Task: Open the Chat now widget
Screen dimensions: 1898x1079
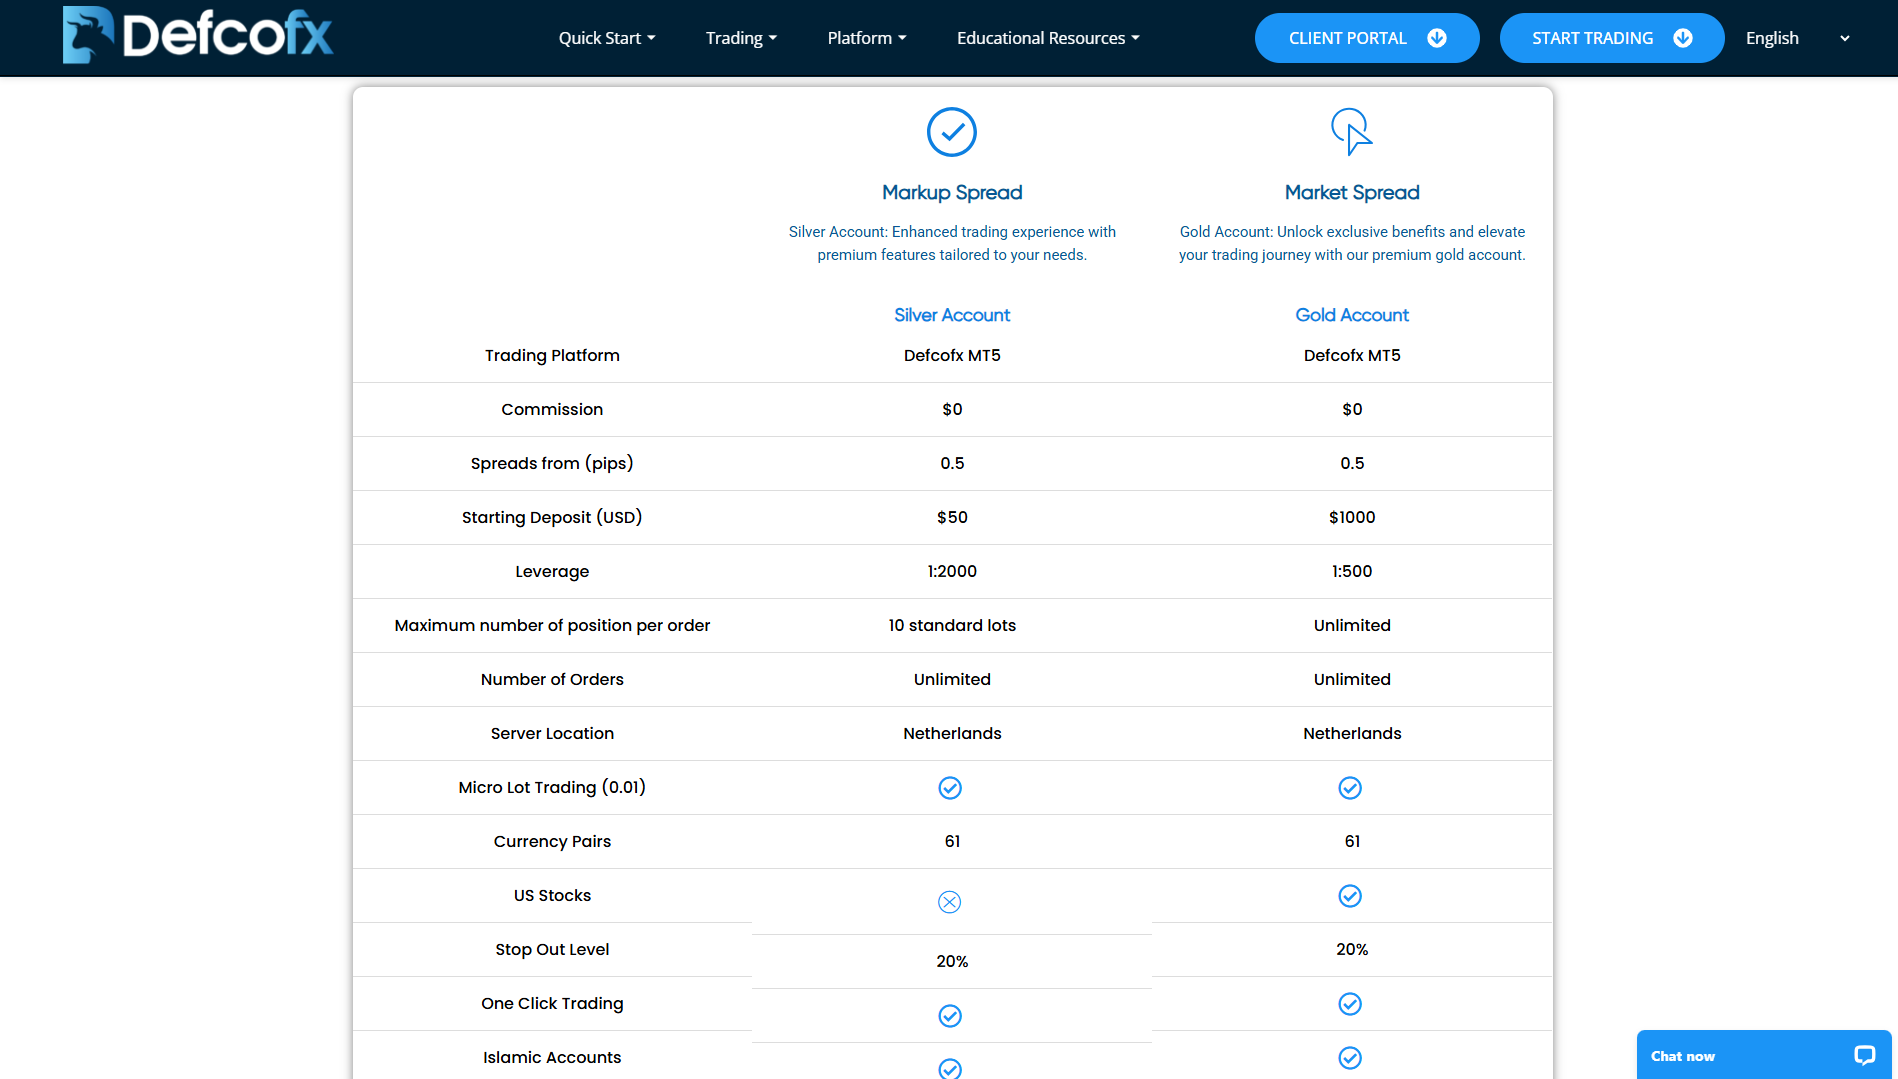Action: tap(1764, 1055)
